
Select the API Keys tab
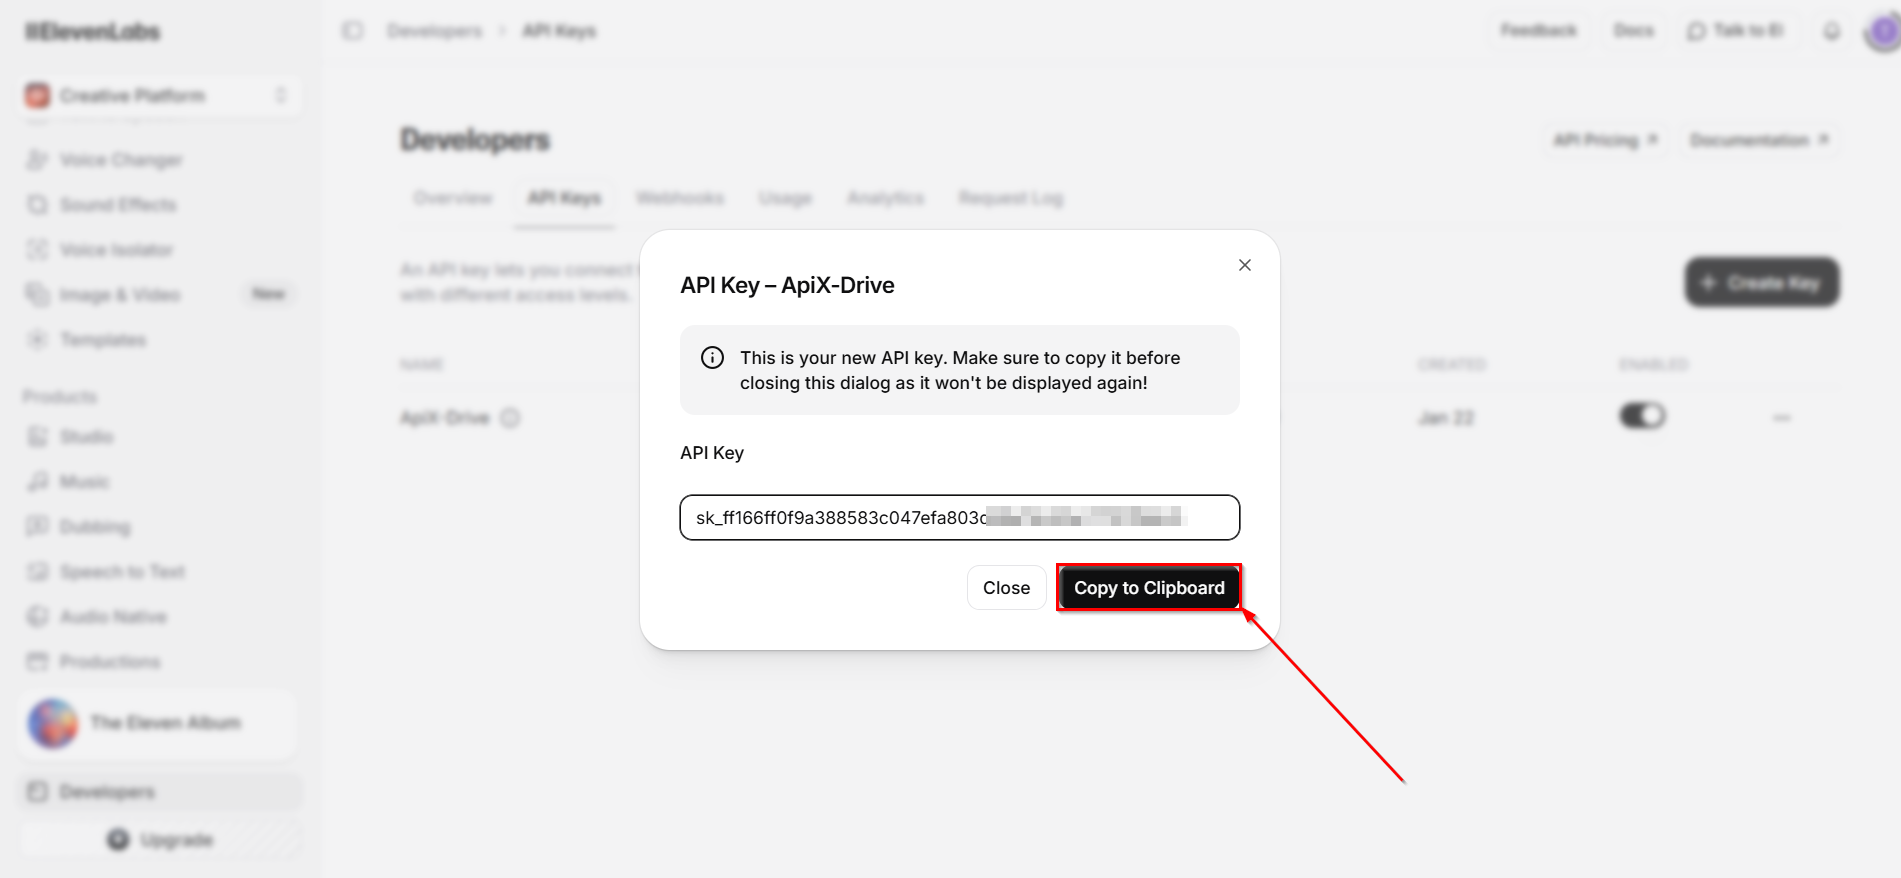564,198
